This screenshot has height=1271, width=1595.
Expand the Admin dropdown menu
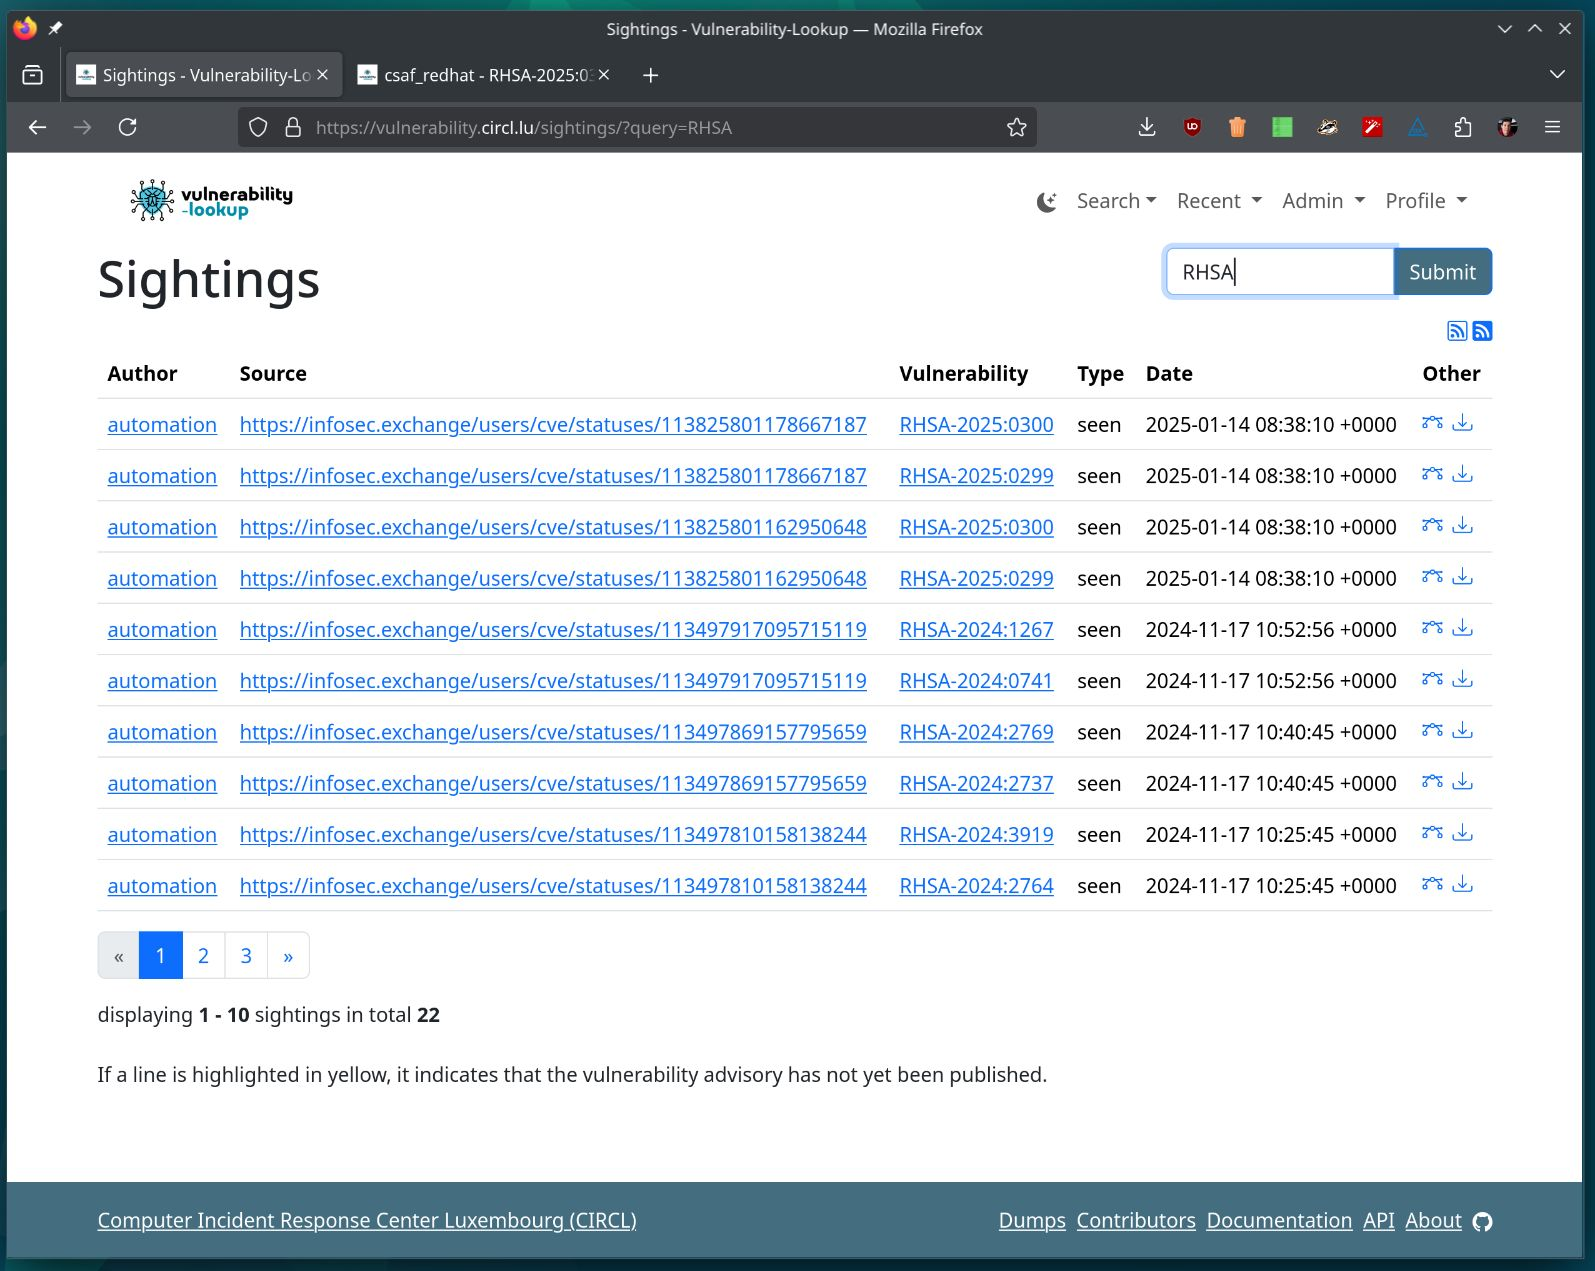coord(1323,201)
